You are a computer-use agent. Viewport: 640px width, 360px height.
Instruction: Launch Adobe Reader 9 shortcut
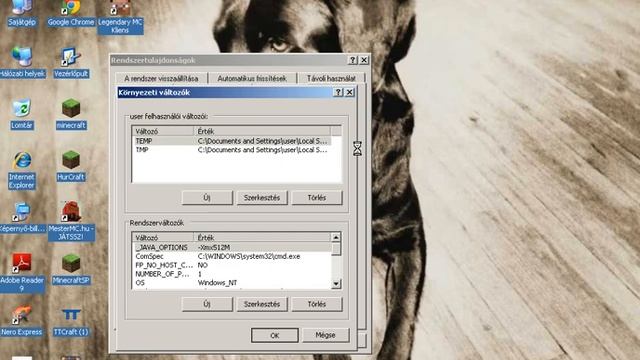pyautogui.click(x=22, y=273)
